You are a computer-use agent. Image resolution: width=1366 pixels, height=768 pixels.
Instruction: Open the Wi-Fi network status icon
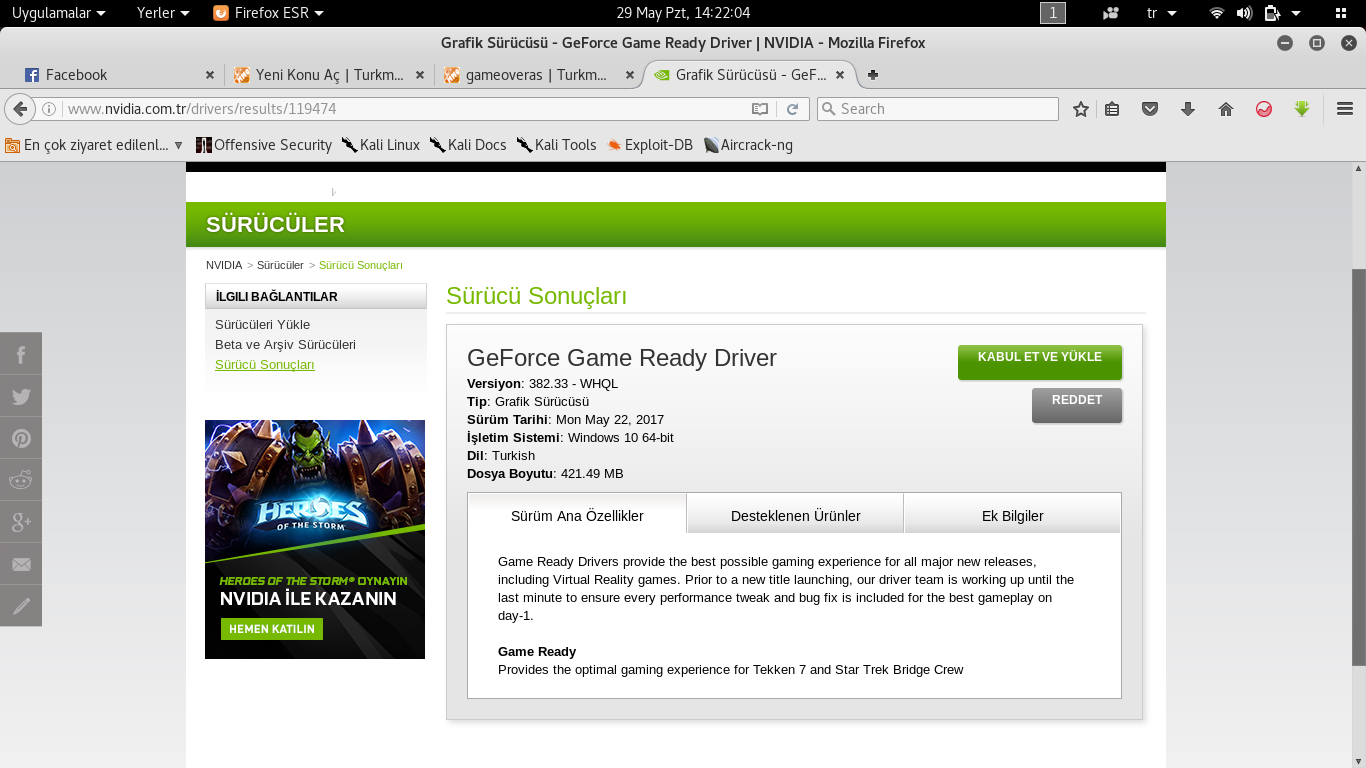click(x=1216, y=13)
